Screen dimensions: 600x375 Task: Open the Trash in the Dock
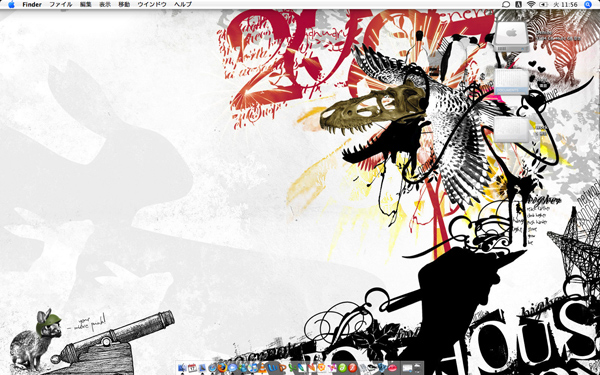418,368
